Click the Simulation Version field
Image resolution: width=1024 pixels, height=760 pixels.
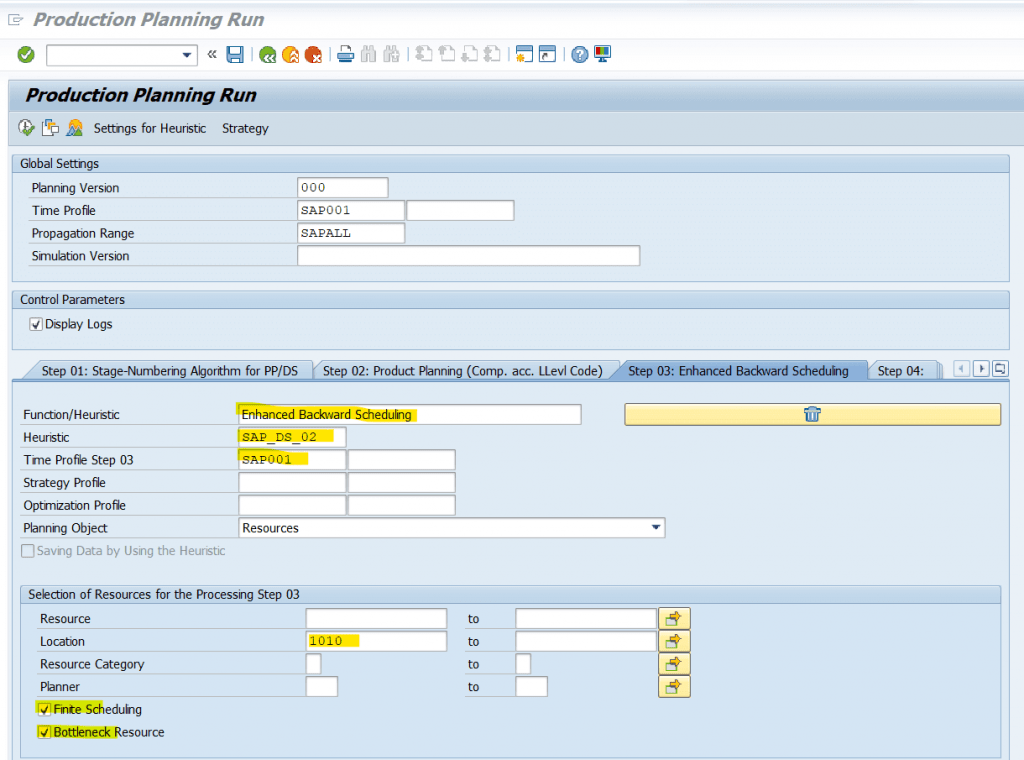pos(468,256)
